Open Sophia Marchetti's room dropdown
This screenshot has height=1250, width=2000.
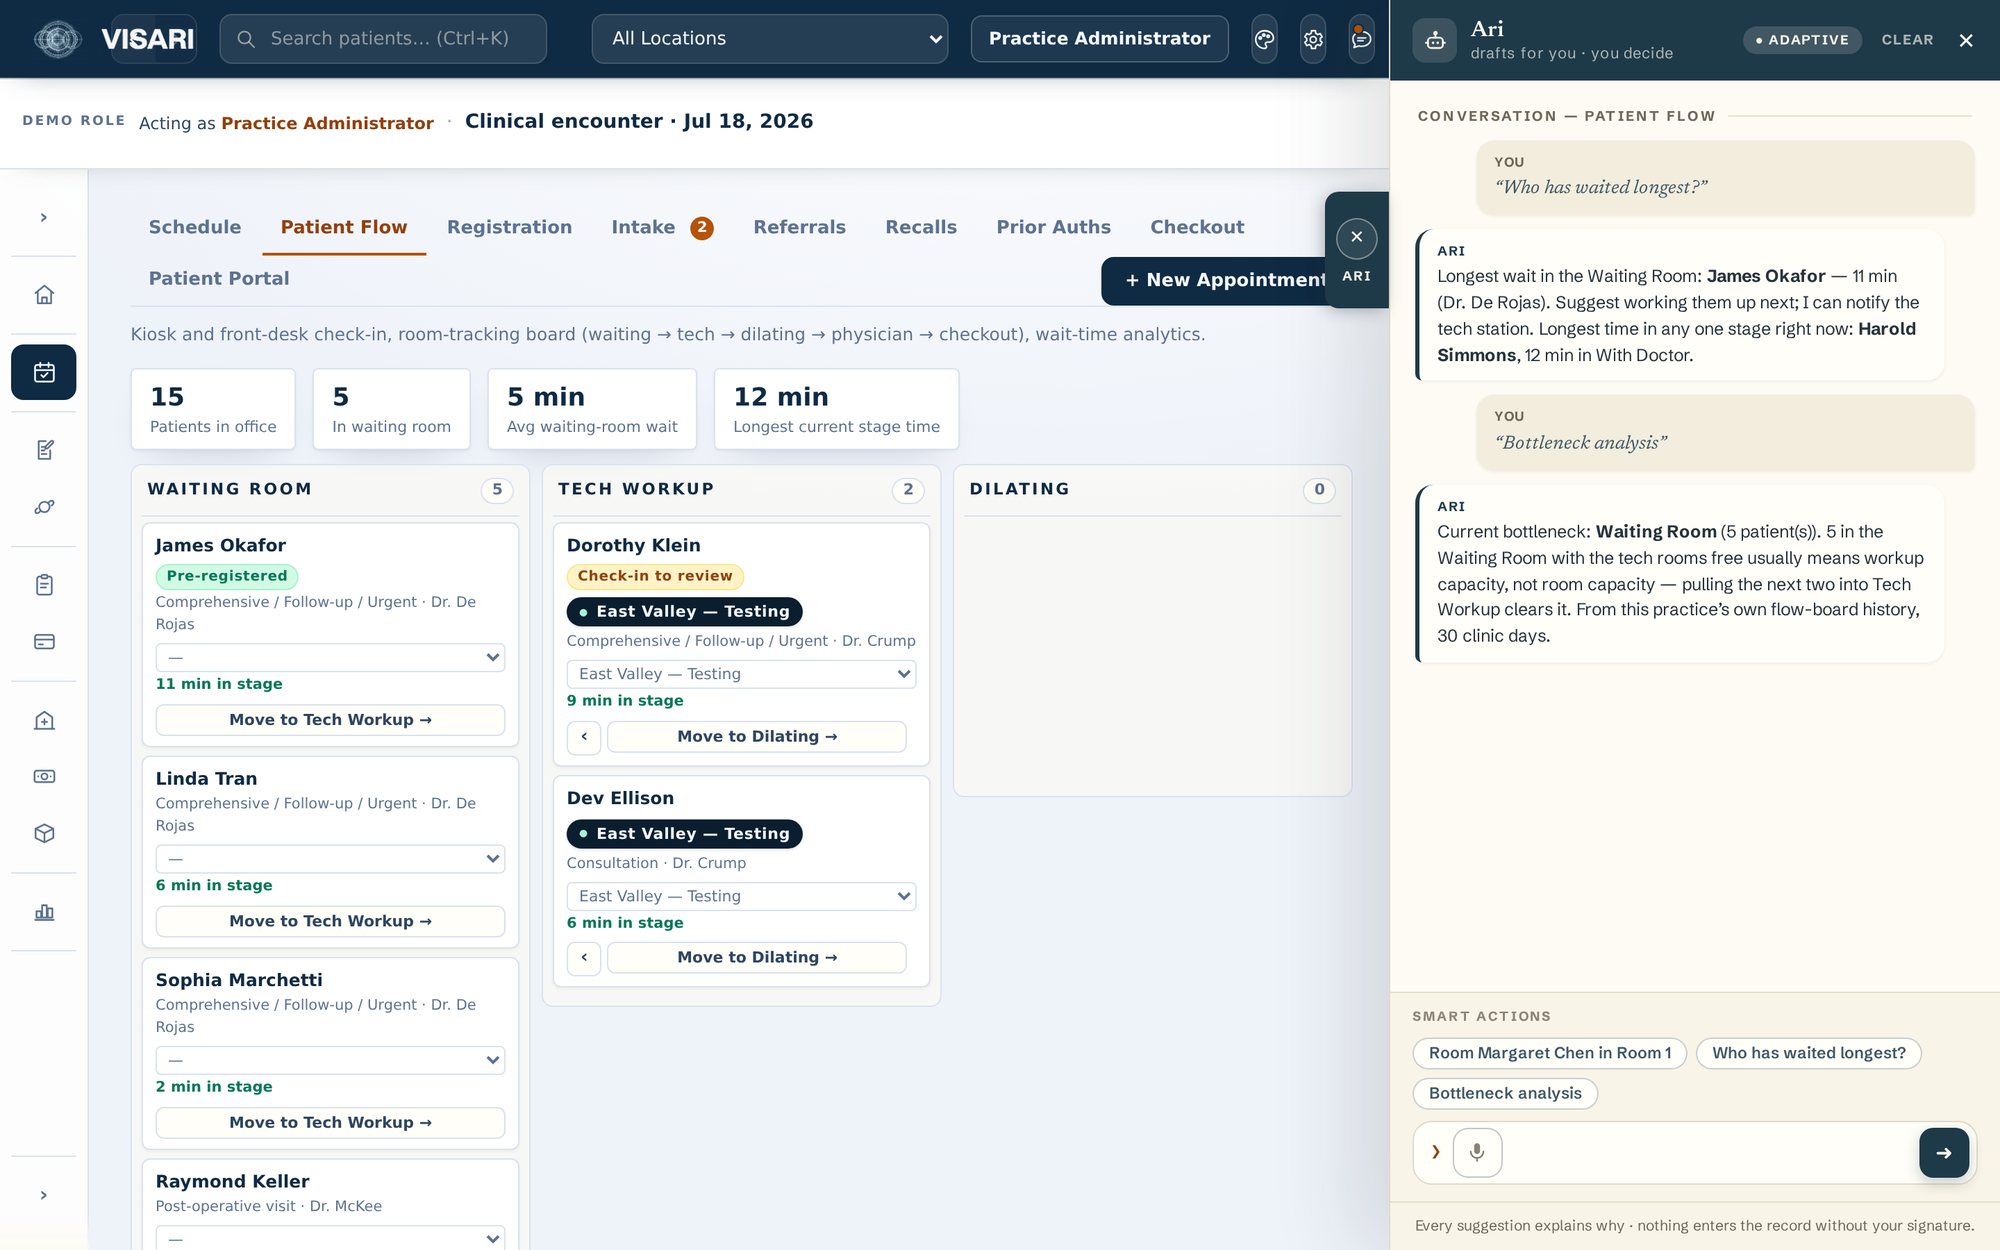(330, 1060)
